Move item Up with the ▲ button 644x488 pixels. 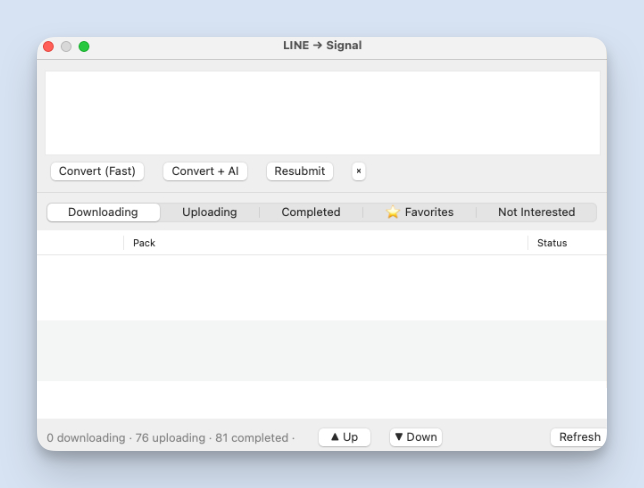[x=344, y=437]
